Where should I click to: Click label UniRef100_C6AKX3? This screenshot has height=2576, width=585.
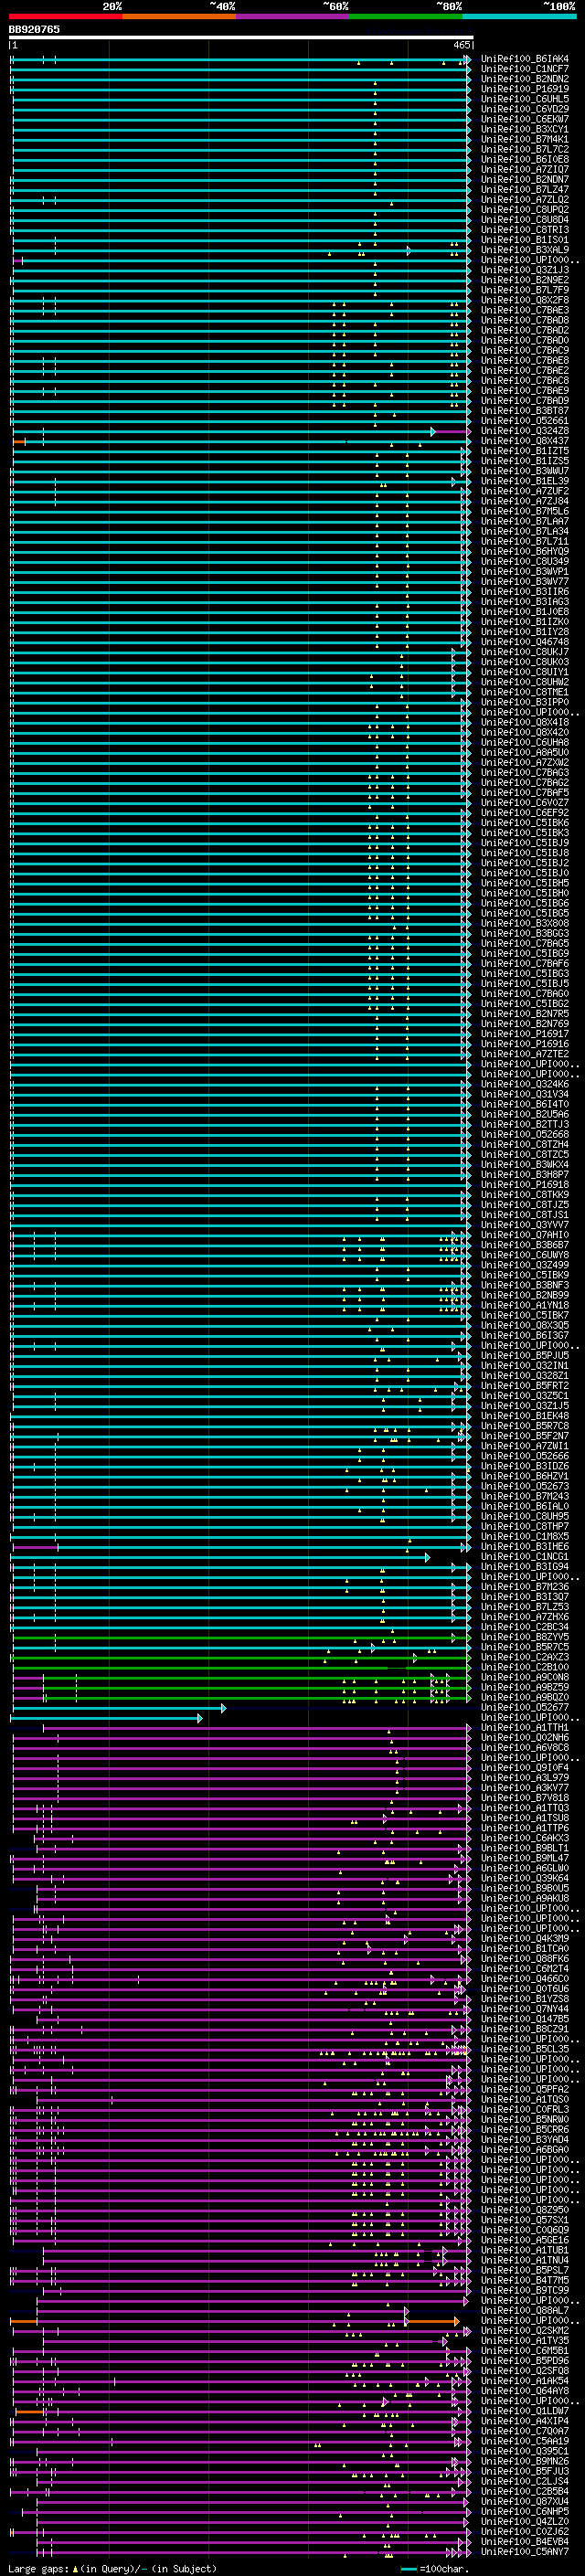pyautogui.click(x=525, y=1838)
